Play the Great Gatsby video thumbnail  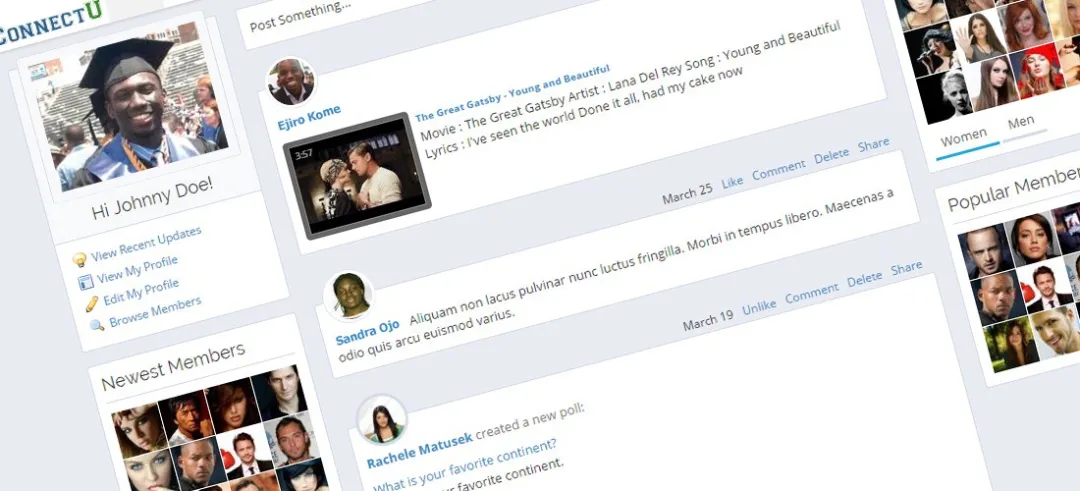click(357, 175)
